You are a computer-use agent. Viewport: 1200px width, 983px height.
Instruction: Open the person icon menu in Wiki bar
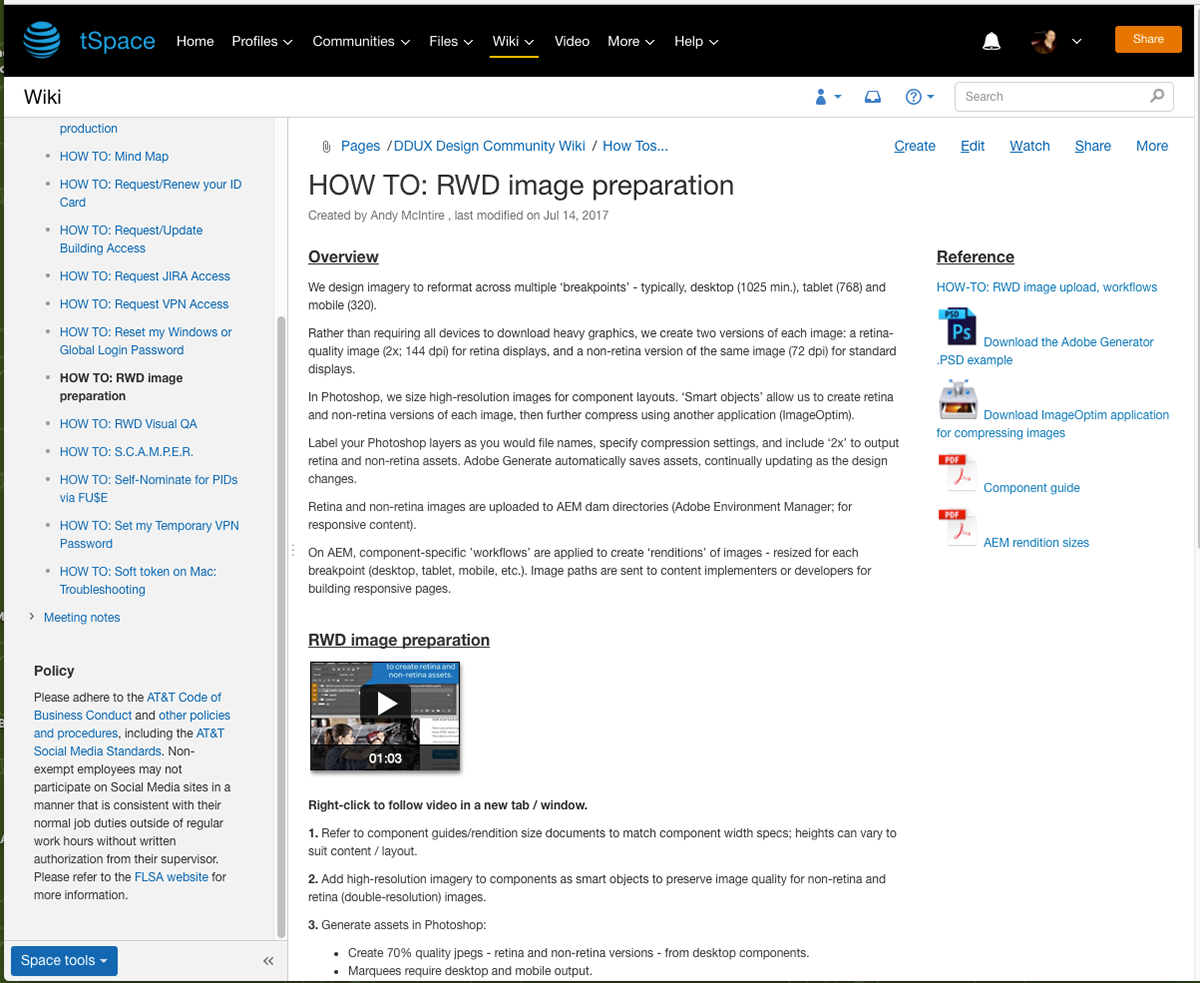pos(828,97)
